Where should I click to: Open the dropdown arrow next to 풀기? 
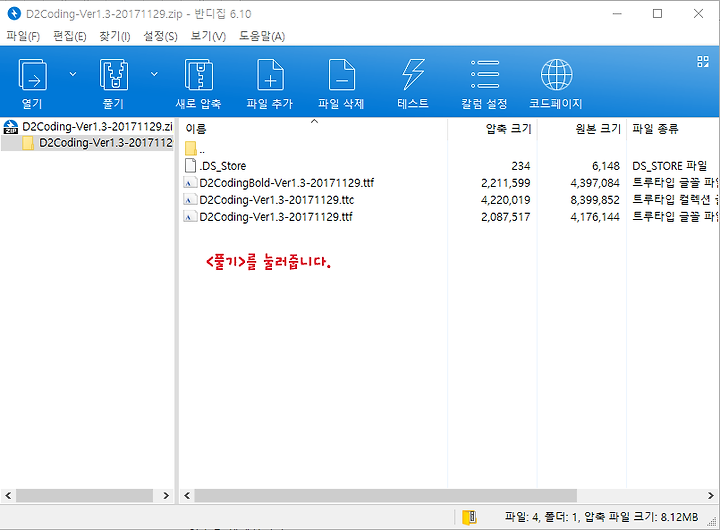pos(154,74)
